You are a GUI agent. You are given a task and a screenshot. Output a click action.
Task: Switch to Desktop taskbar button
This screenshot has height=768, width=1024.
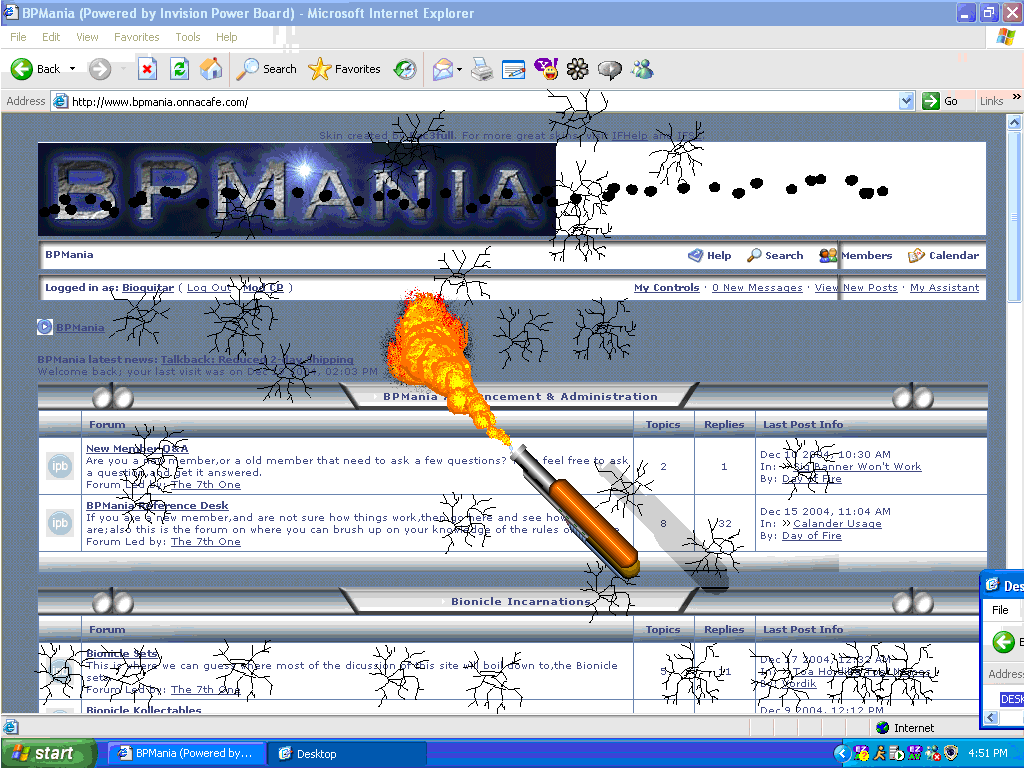pos(347,753)
